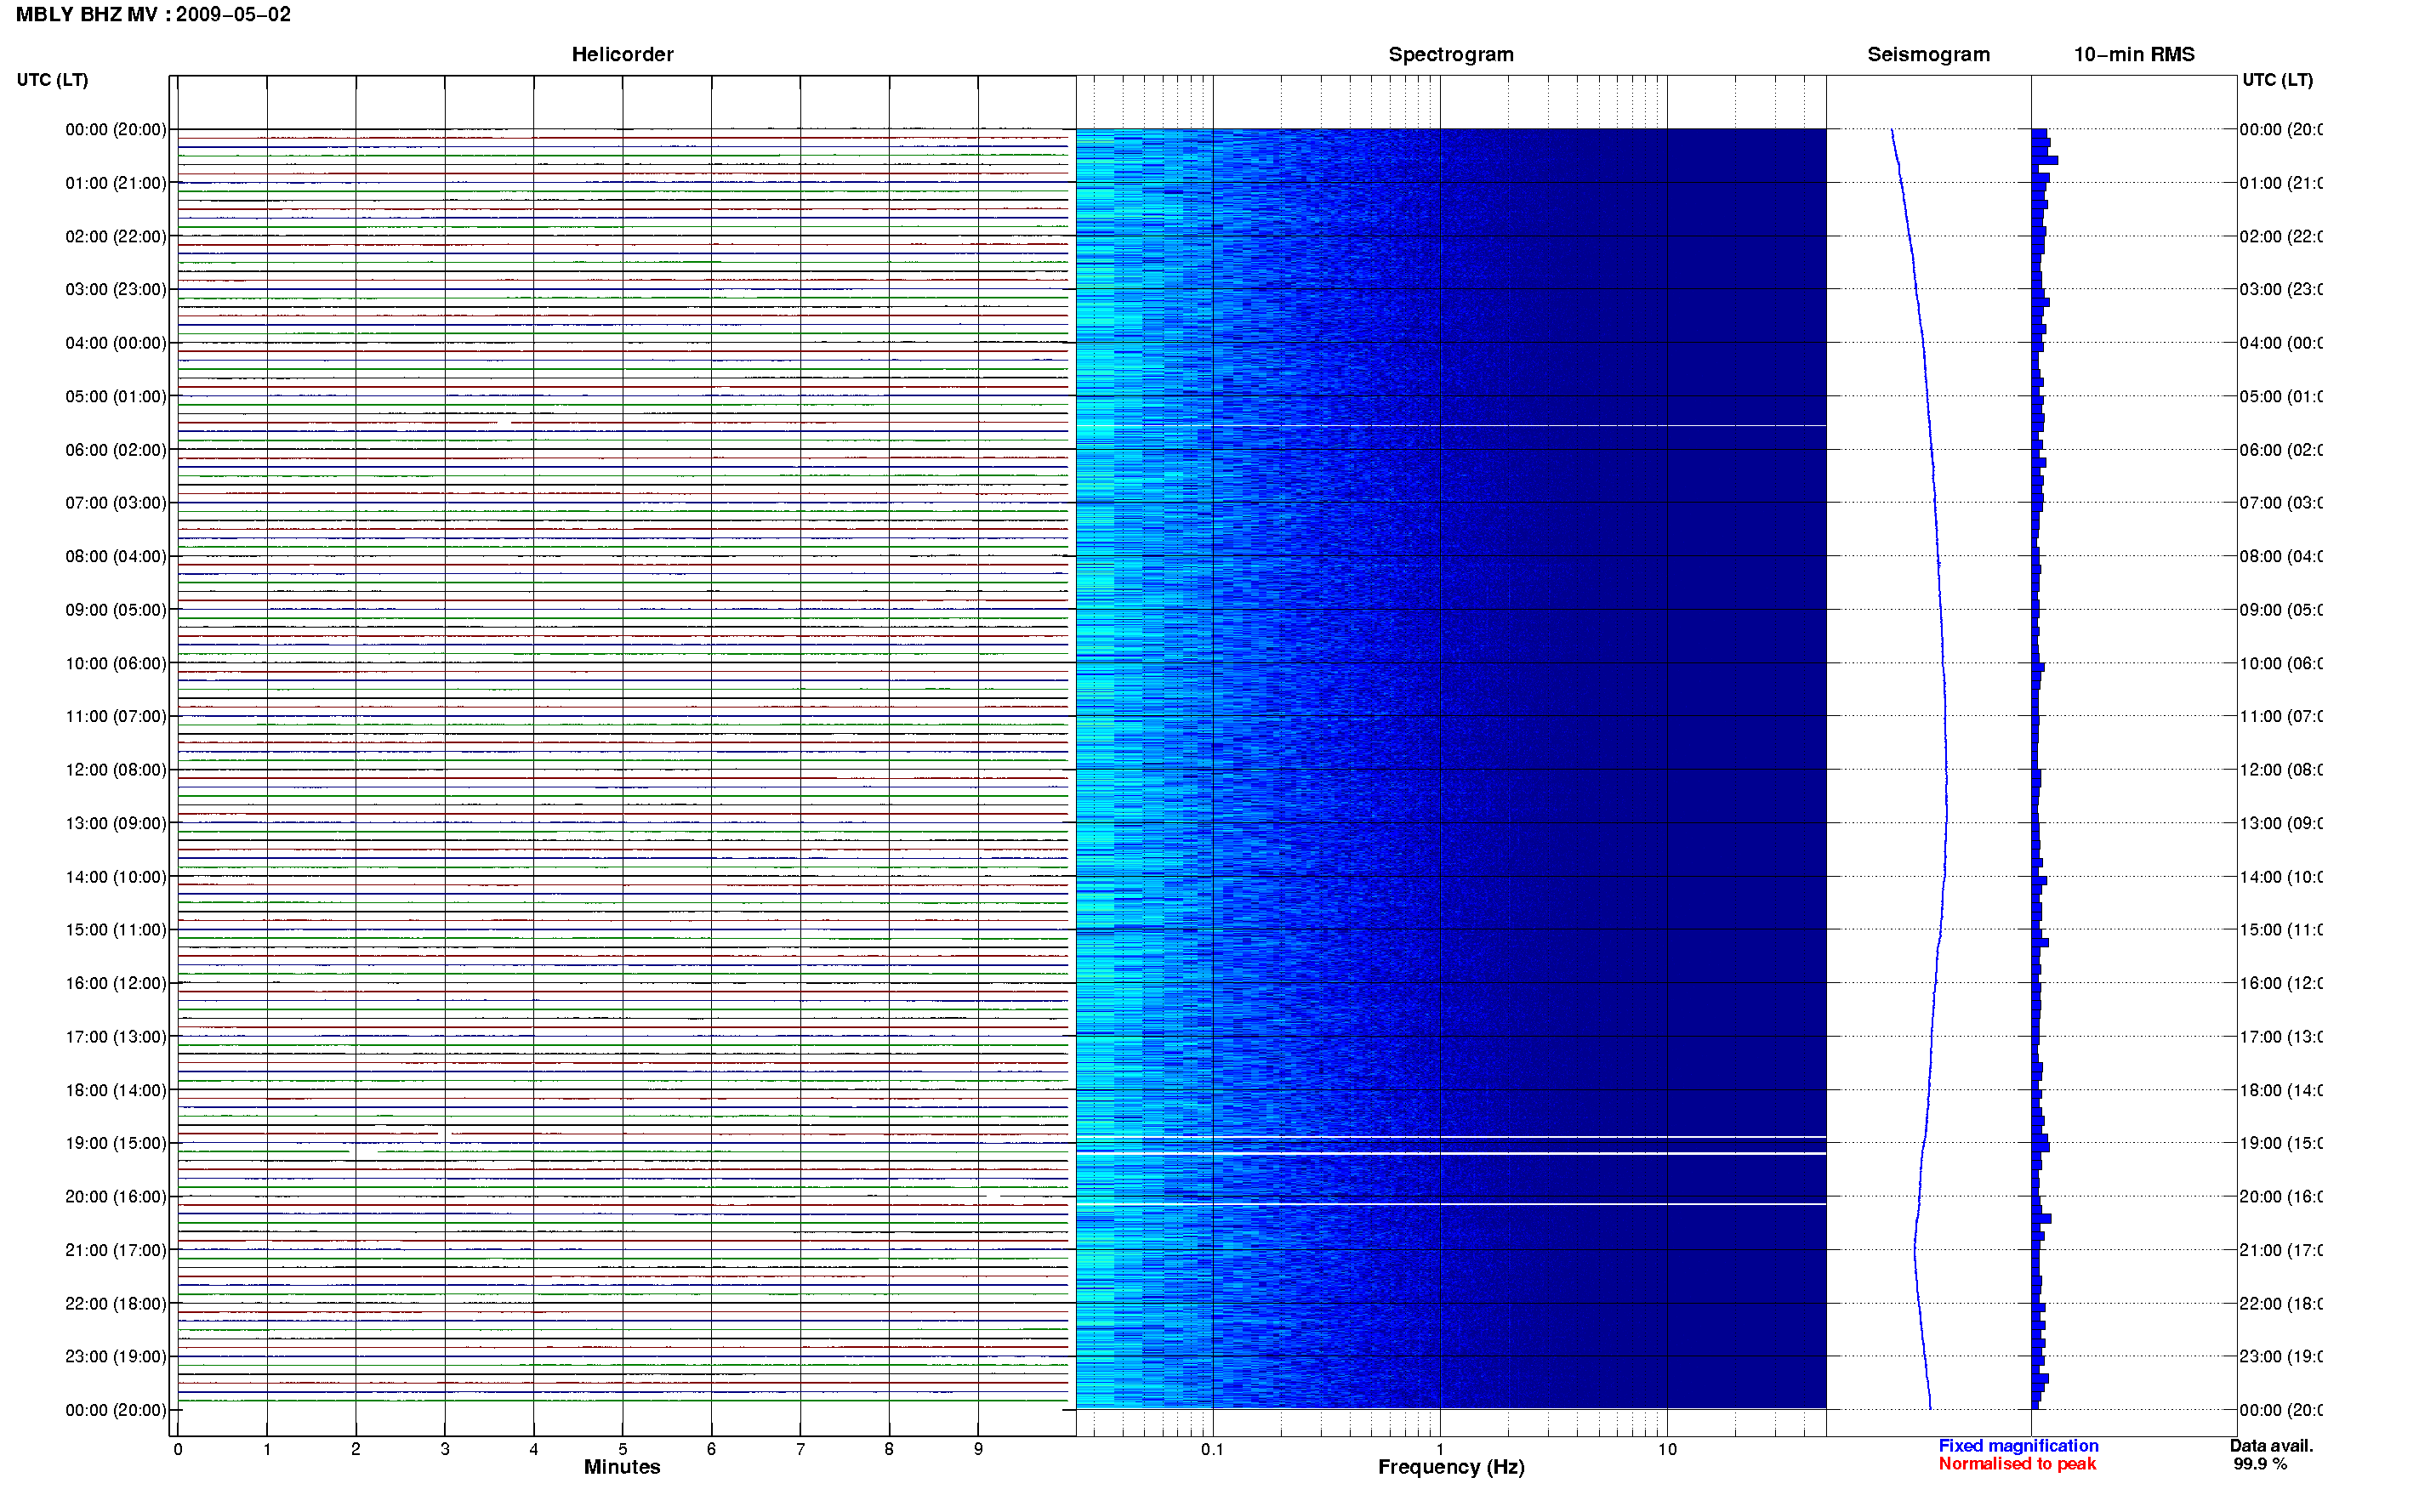The image size is (2419, 1512).
Task: Click the white data gap line after 20:00 in spectrogram
Action: coord(1451,1204)
